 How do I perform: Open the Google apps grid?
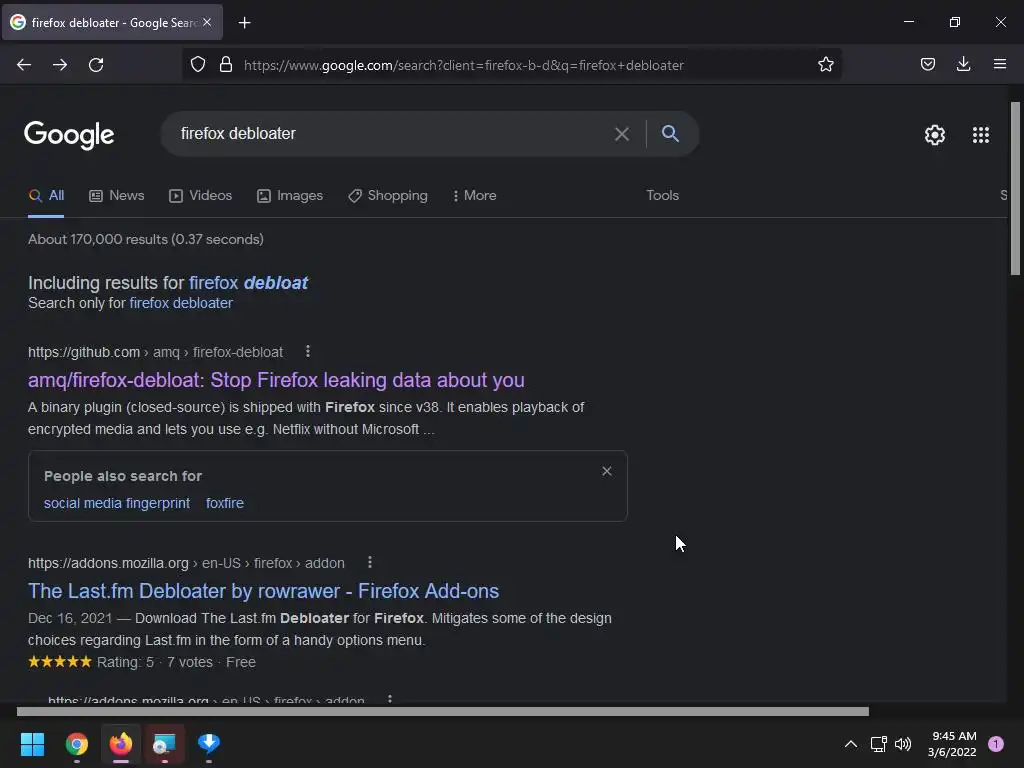coord(980,135)
